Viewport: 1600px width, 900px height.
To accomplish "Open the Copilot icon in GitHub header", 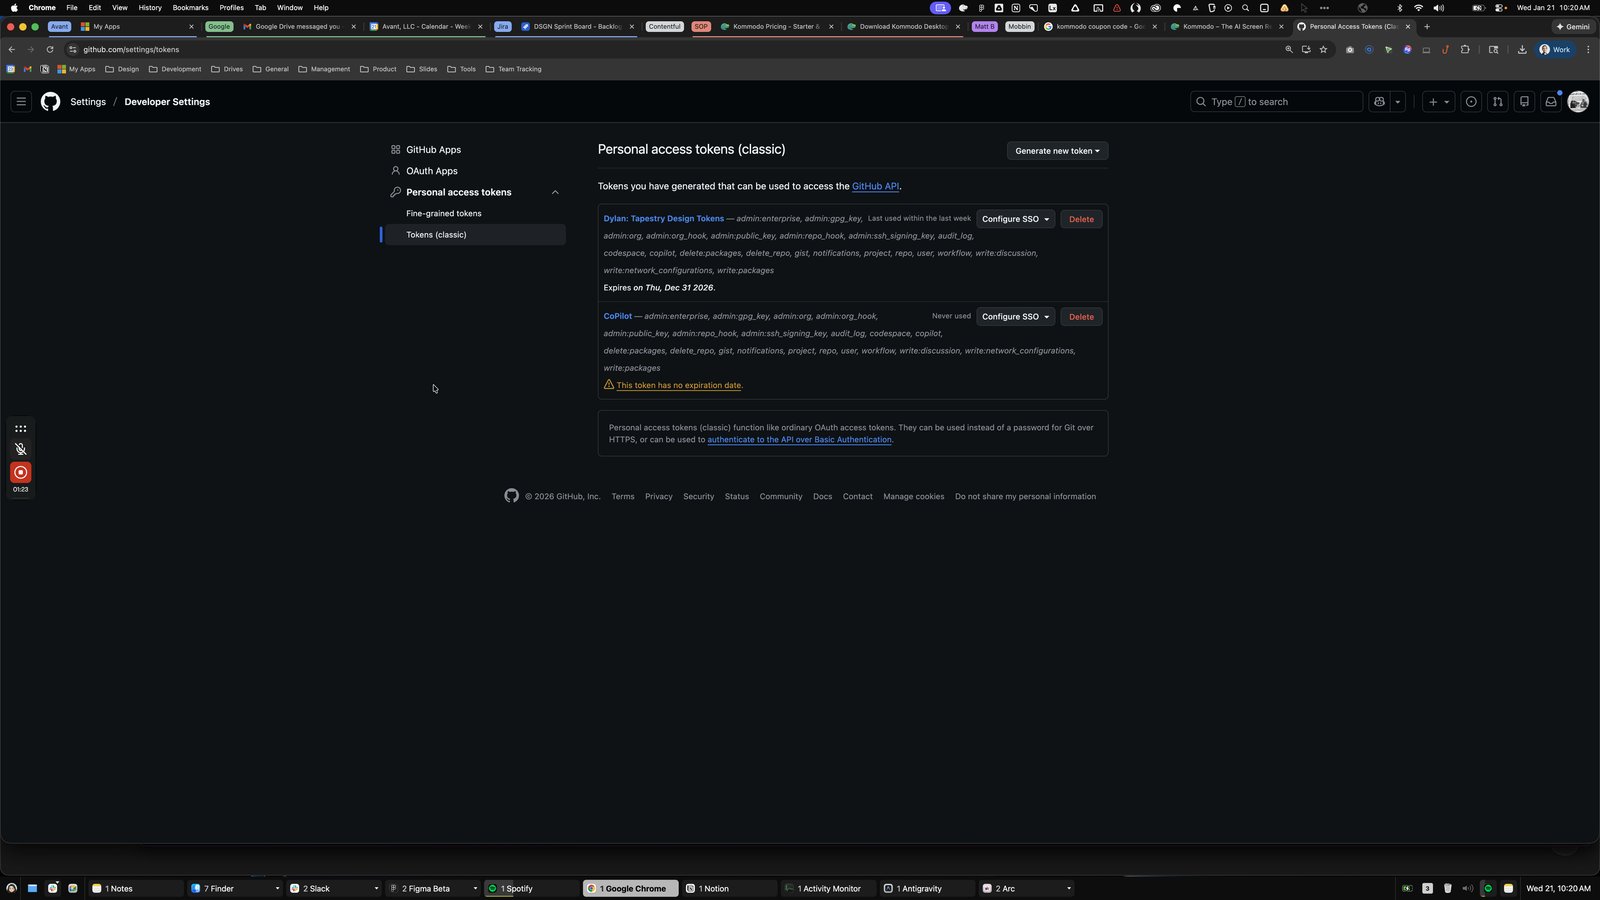I will [x=1379, y=101].
